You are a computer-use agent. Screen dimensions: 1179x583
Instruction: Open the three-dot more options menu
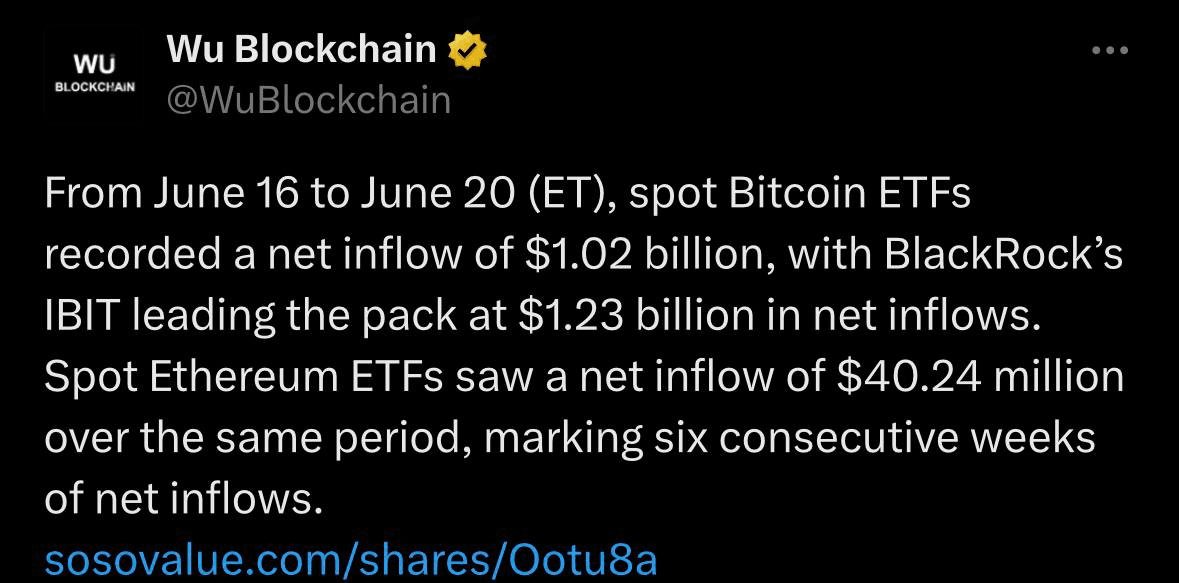coord(1110,50)
